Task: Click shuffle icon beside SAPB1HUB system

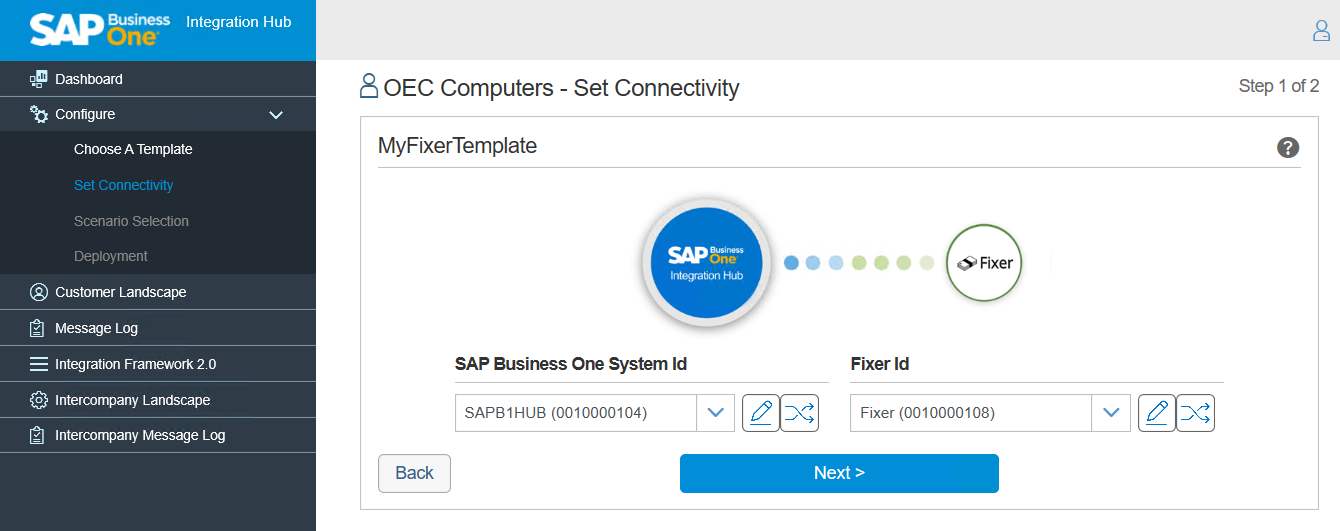Action: (x=799, y=413)
